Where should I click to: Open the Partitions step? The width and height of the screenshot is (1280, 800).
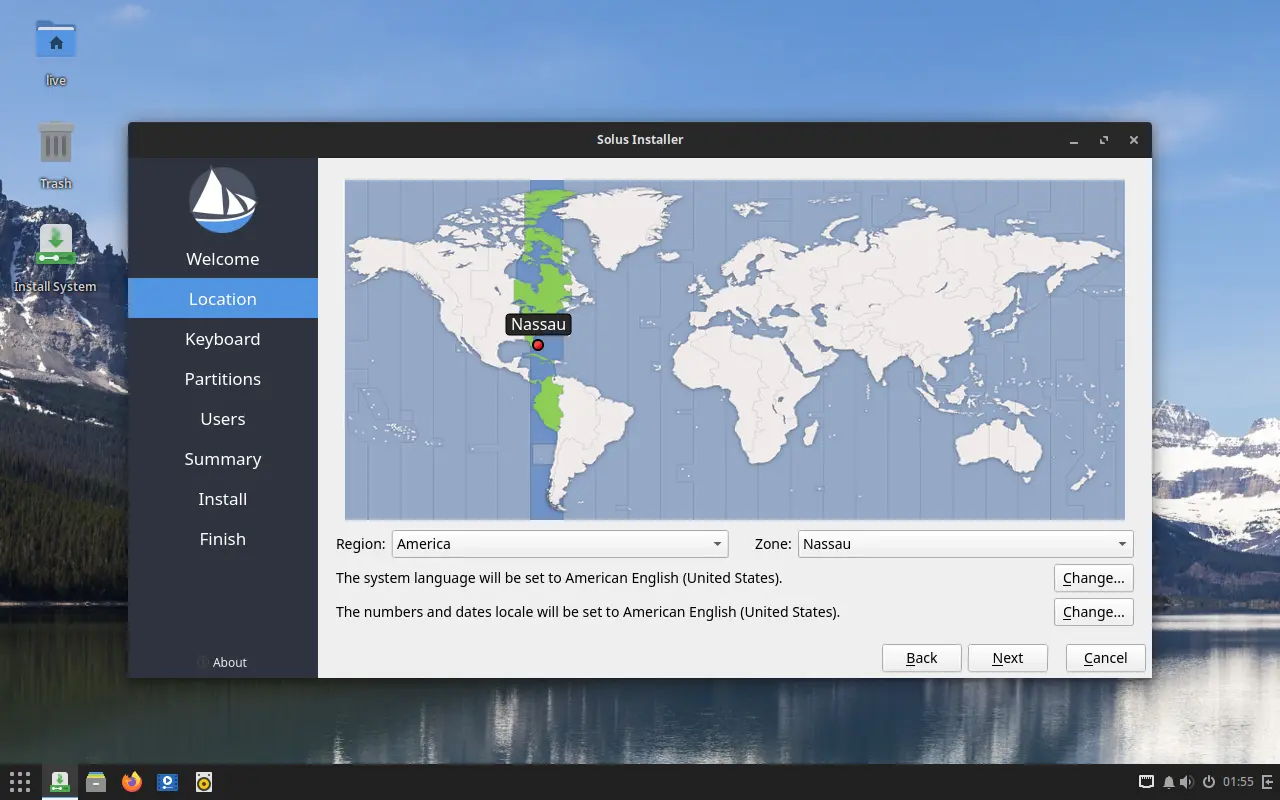tap(223, 379)
